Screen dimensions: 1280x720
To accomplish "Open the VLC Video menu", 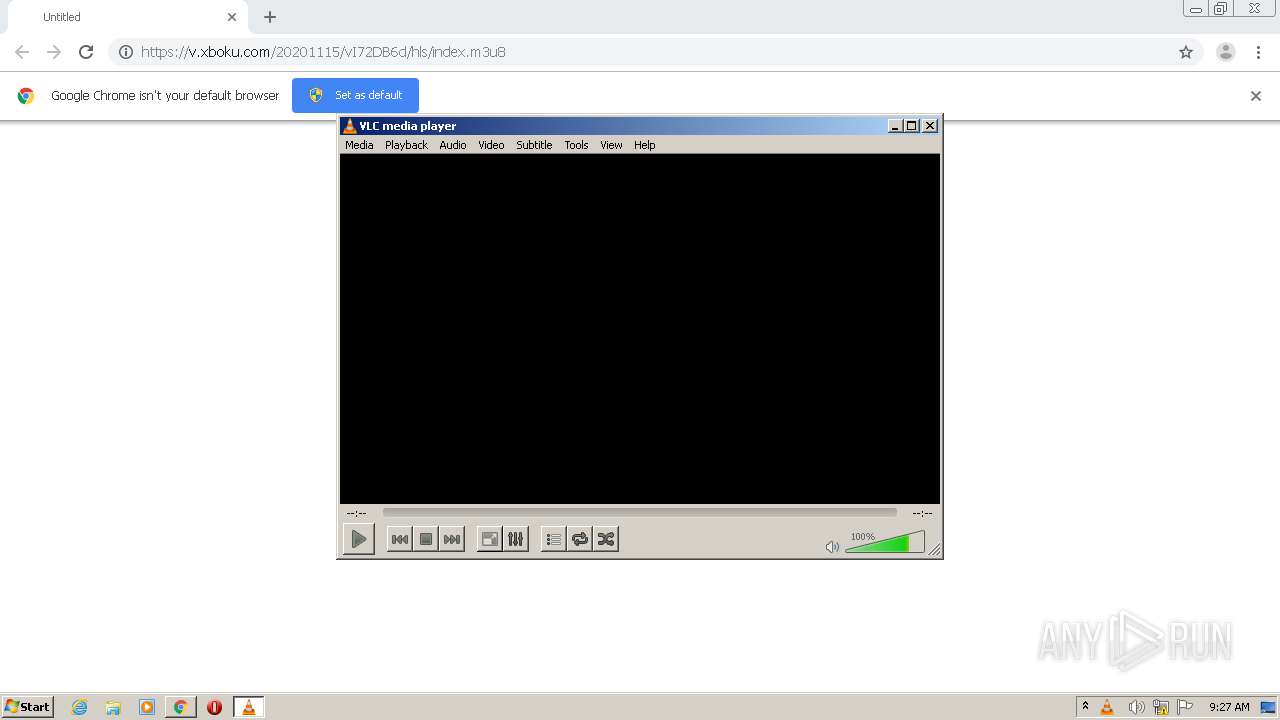I will [491, 145].
